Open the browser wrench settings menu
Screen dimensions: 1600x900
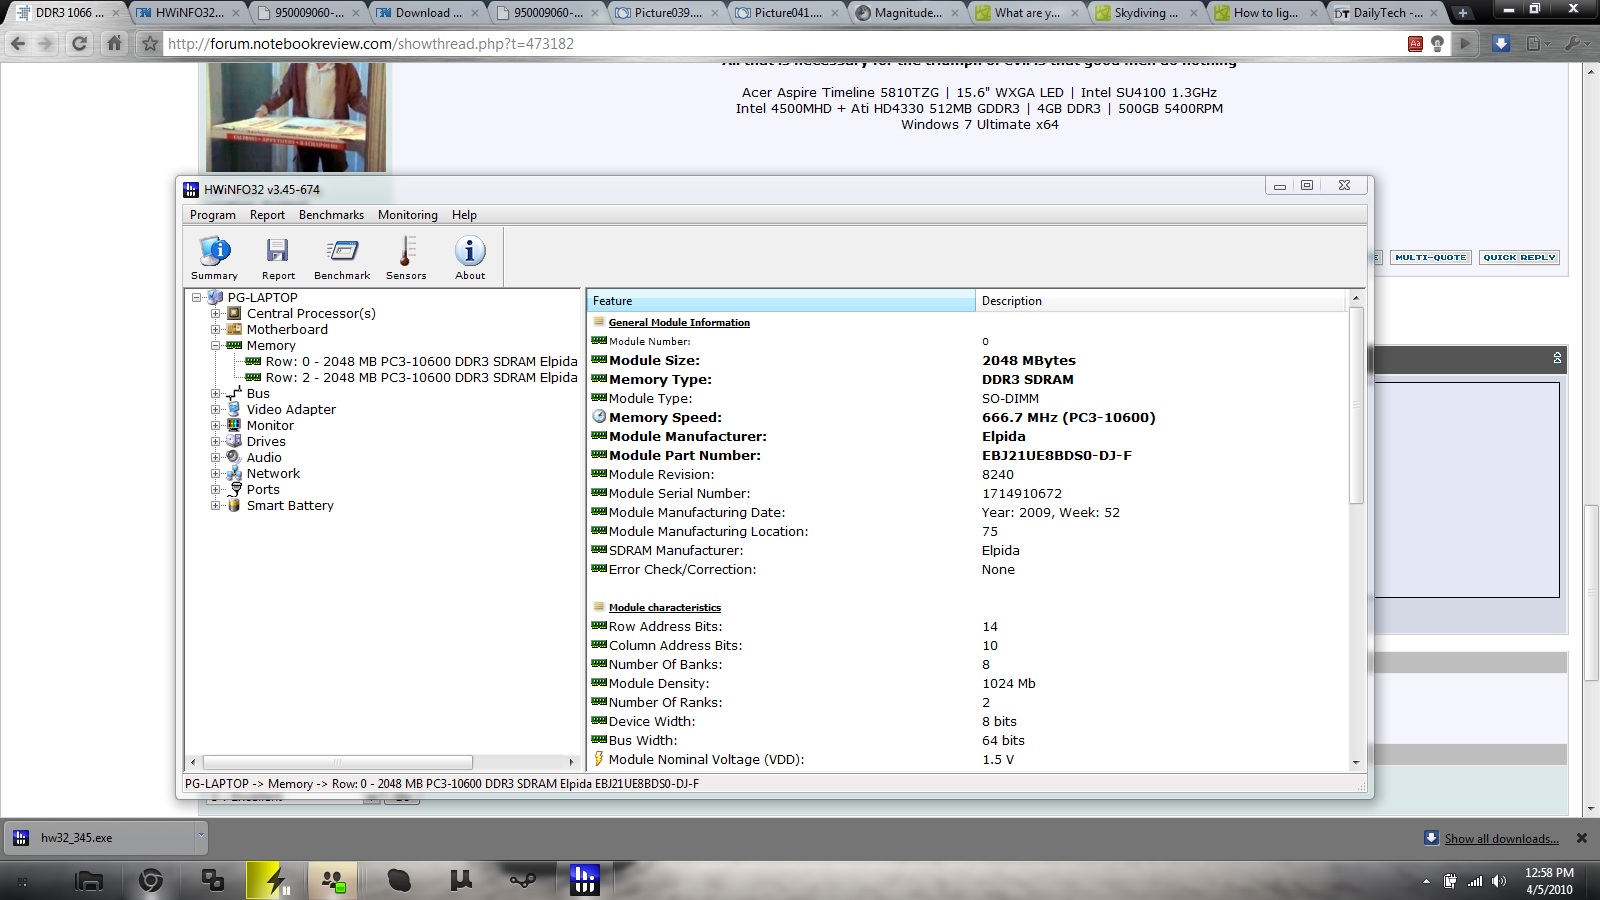point(1575,44)
